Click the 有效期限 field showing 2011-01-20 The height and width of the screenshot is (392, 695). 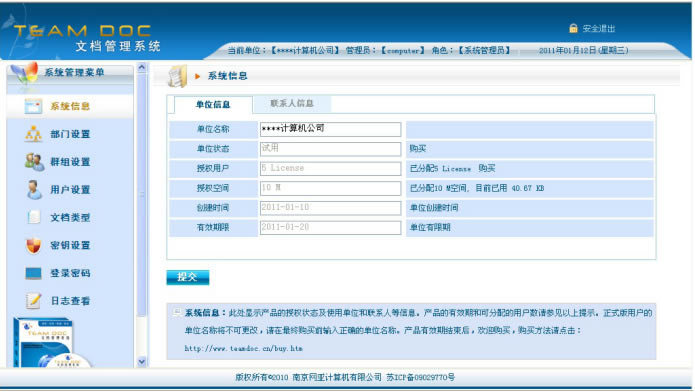(331, 227)
